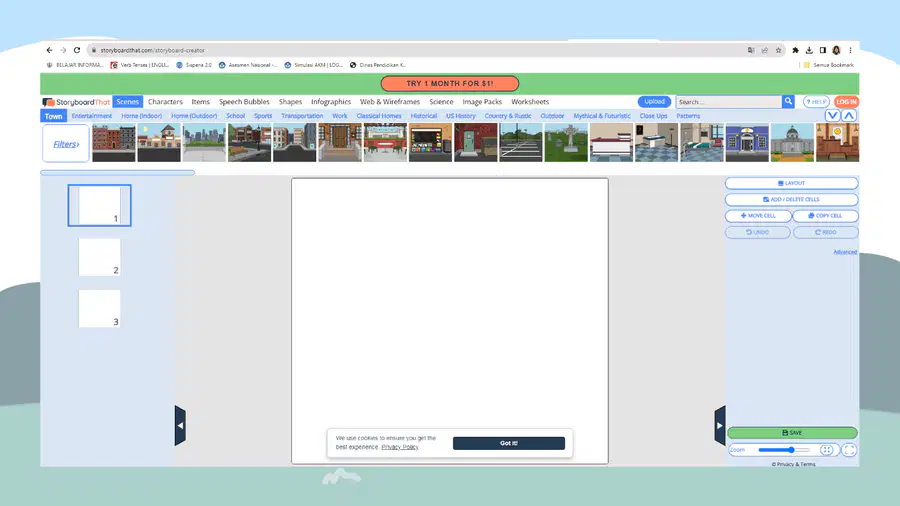Adjust the Zoom slider handle
The height and width of the screenshot is (506, 900).
pos(791,450)
